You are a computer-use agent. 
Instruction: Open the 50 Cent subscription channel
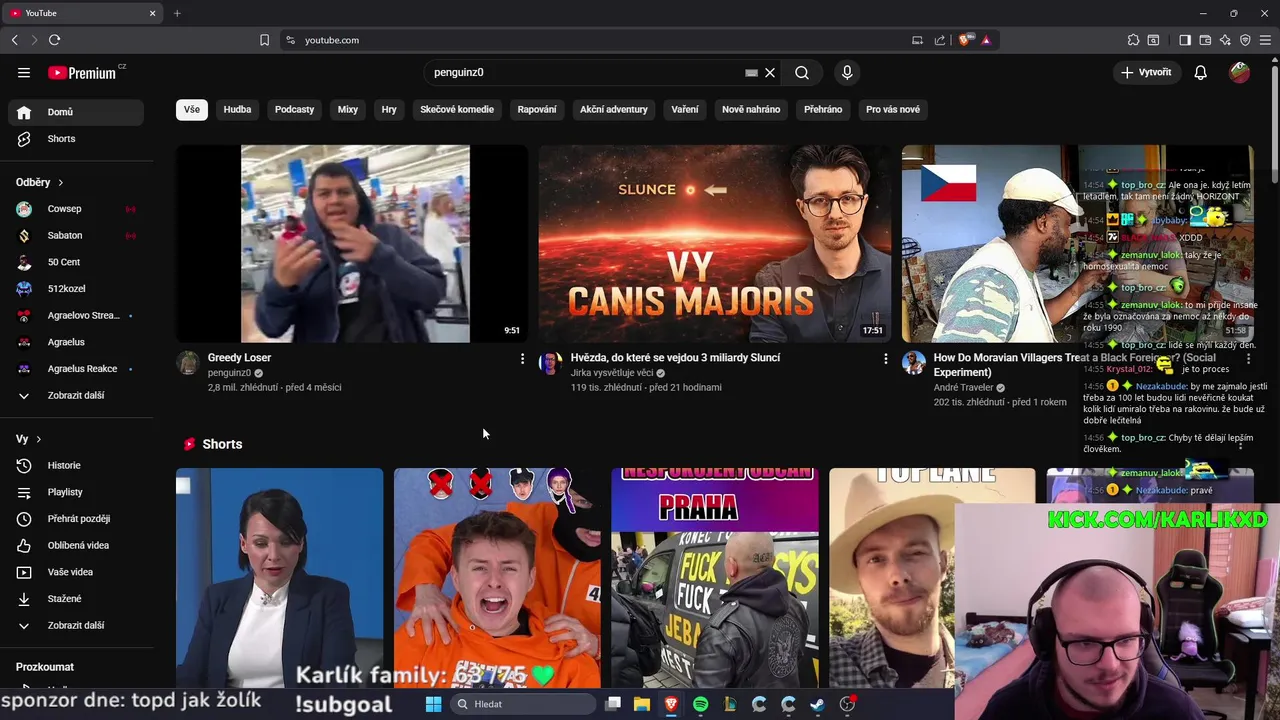[76, 262]
